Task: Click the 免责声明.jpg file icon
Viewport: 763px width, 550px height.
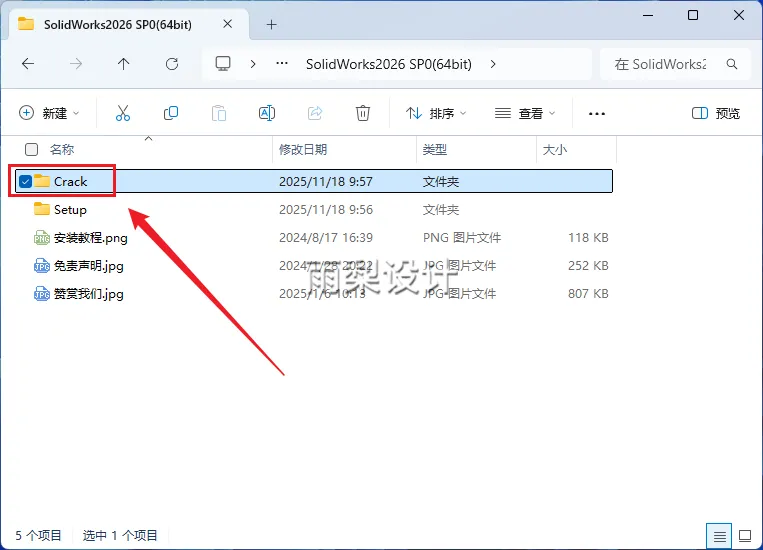Action: point(42,266)
